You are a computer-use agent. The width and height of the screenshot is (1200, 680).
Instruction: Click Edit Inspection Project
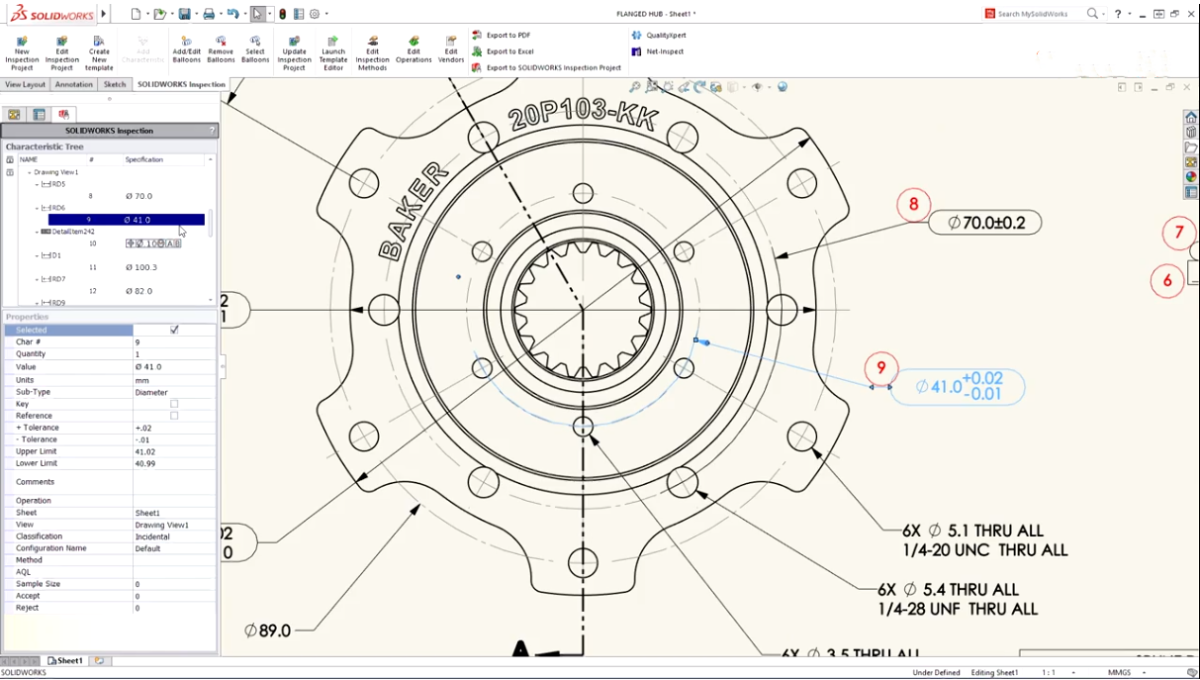coord(62,53)
